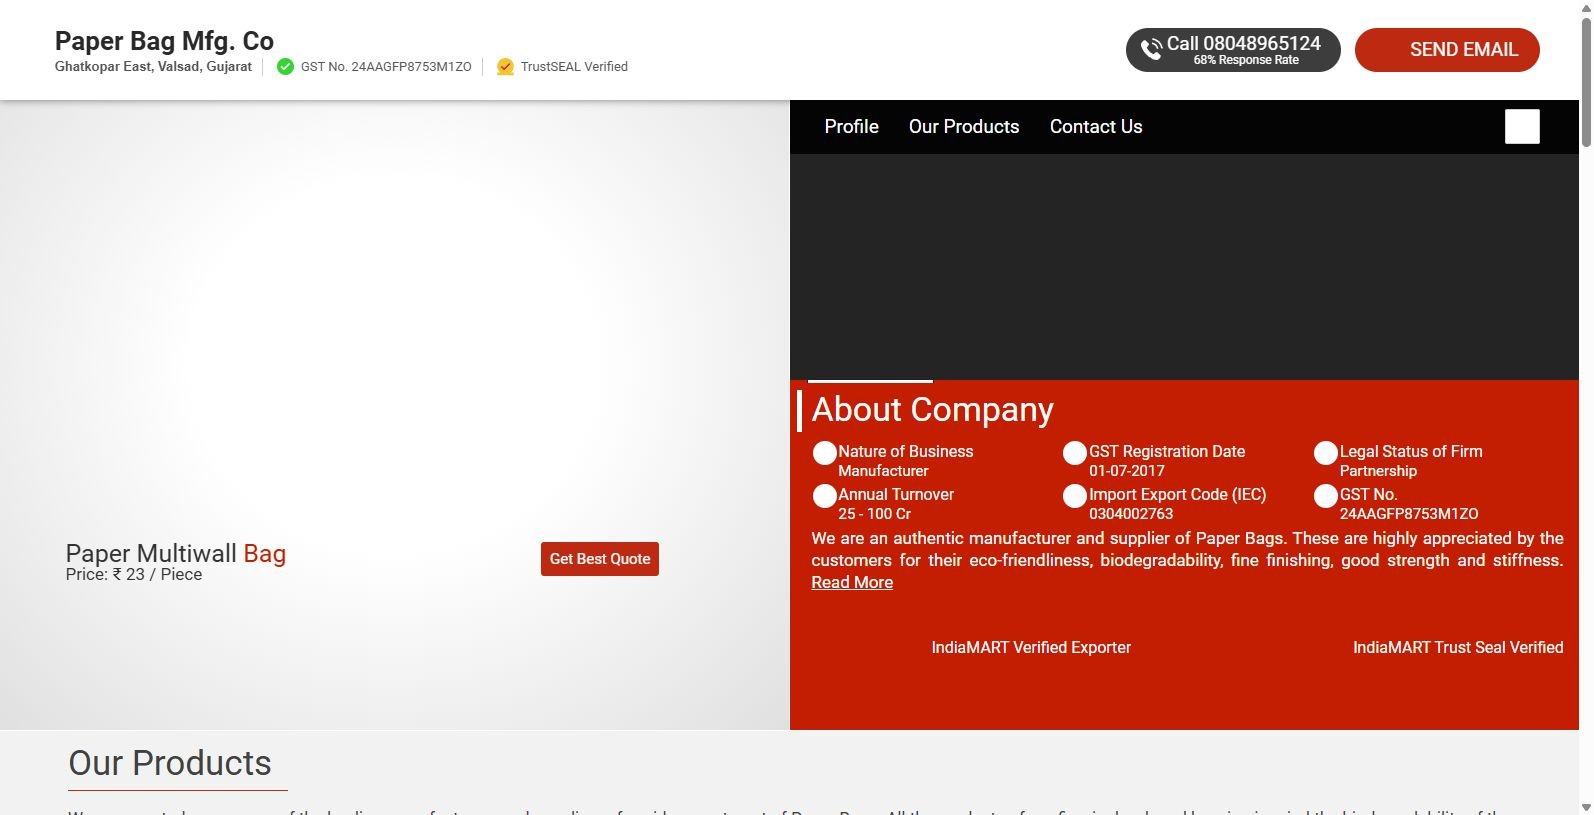Image resolution: width=1594 pixels, height=815 pixels.
Task: Click the circle icon beside GST Registration Date
Action: click(x=1074, y=453)
